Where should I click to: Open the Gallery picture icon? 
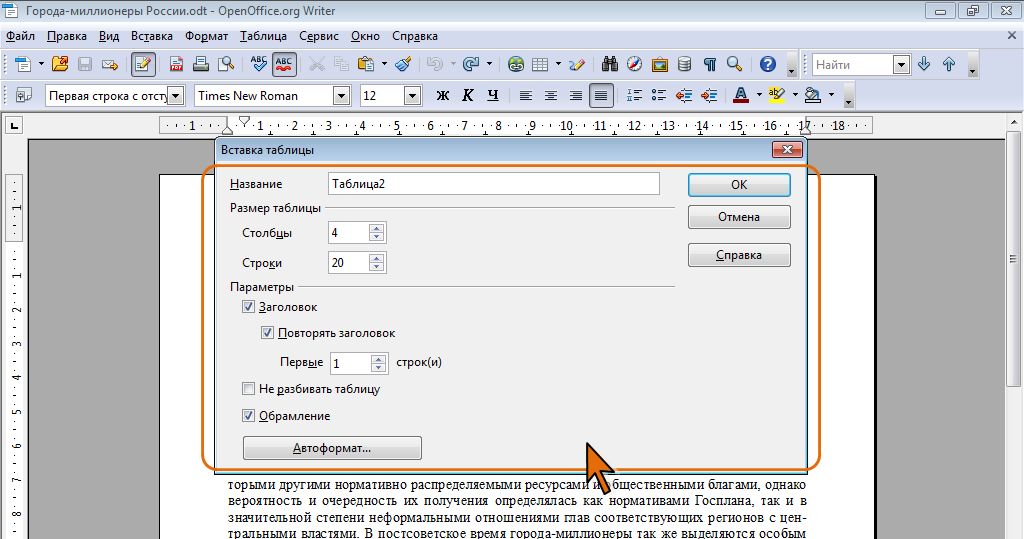[660, 64]
